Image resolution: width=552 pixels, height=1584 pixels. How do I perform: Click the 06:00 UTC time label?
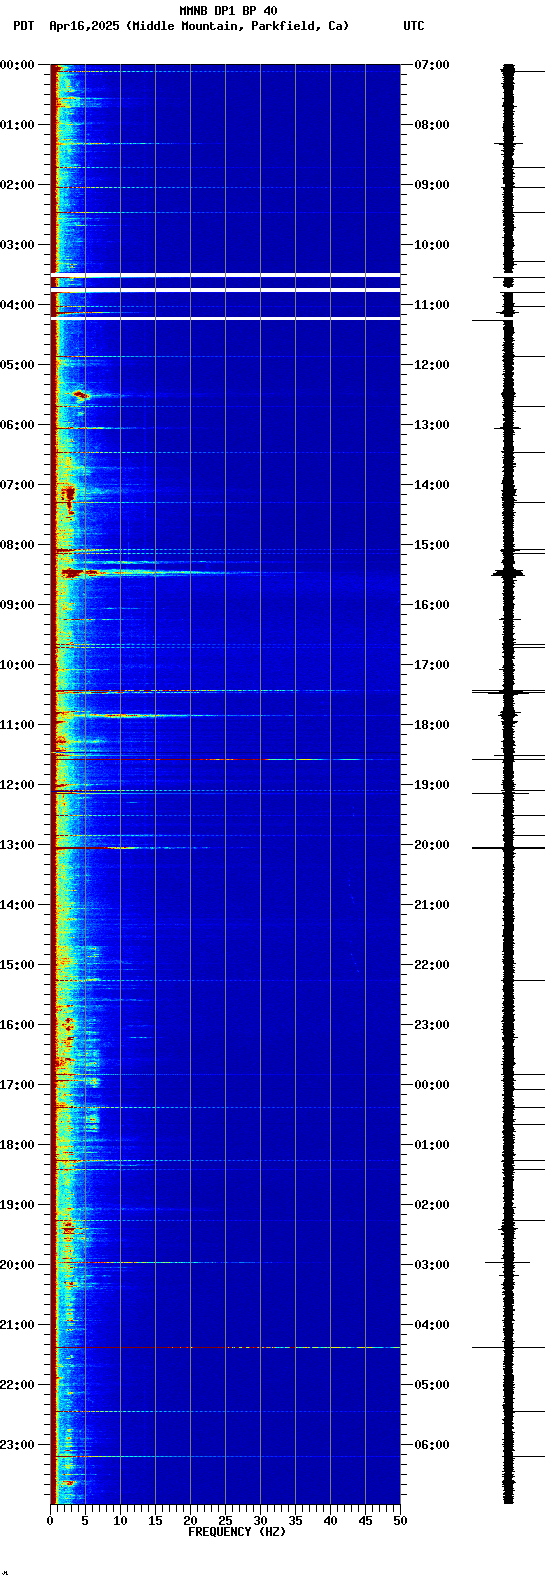point(432,1445)
